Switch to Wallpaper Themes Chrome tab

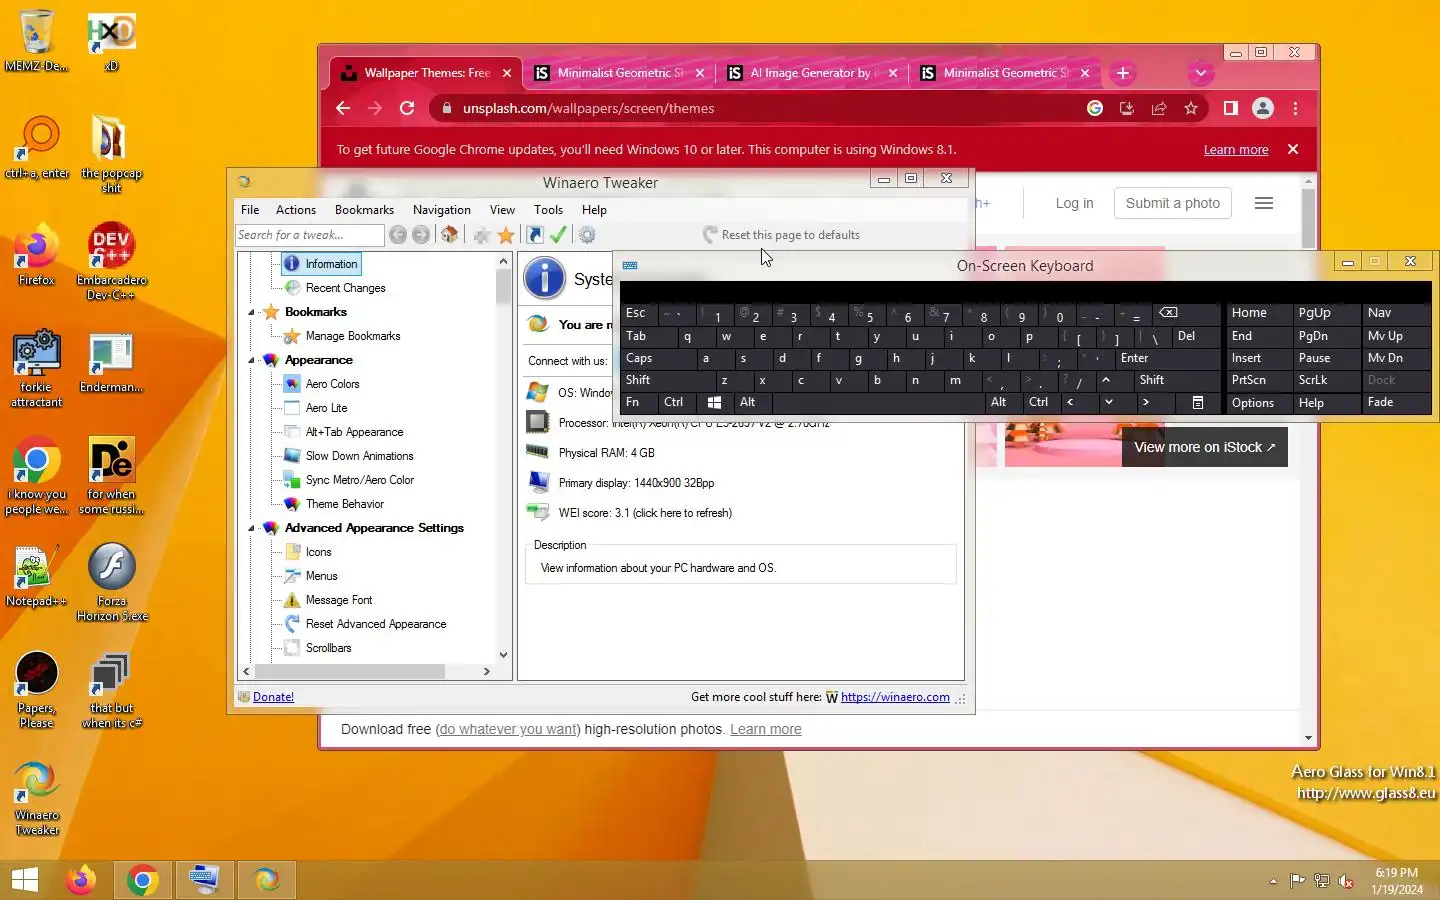pos(426,73)
